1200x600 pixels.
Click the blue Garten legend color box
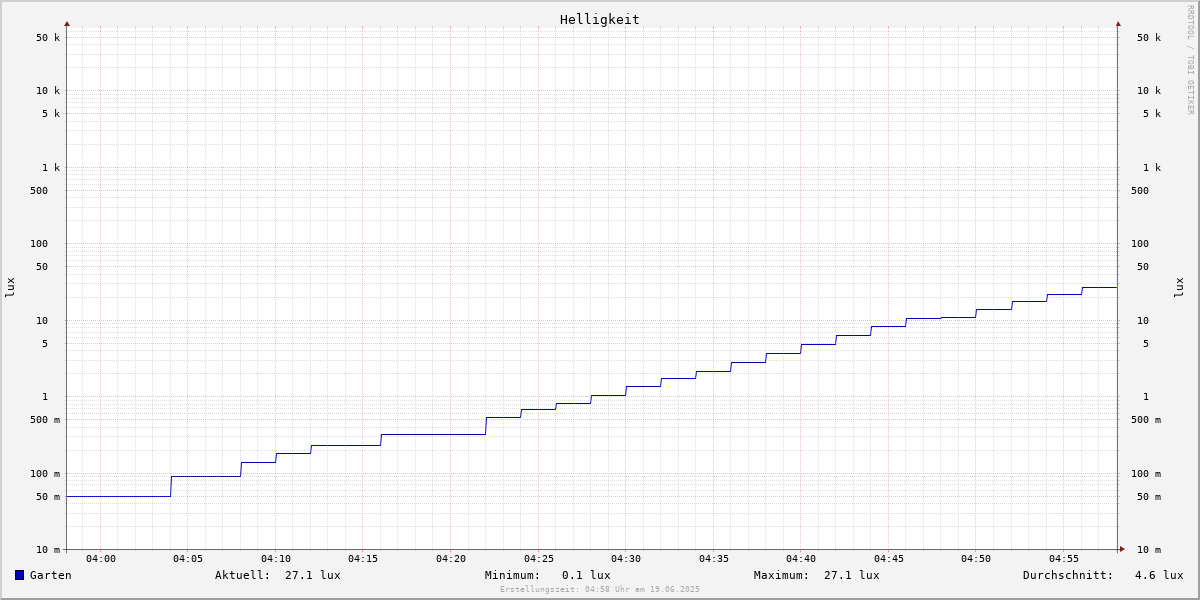[19, 575]
